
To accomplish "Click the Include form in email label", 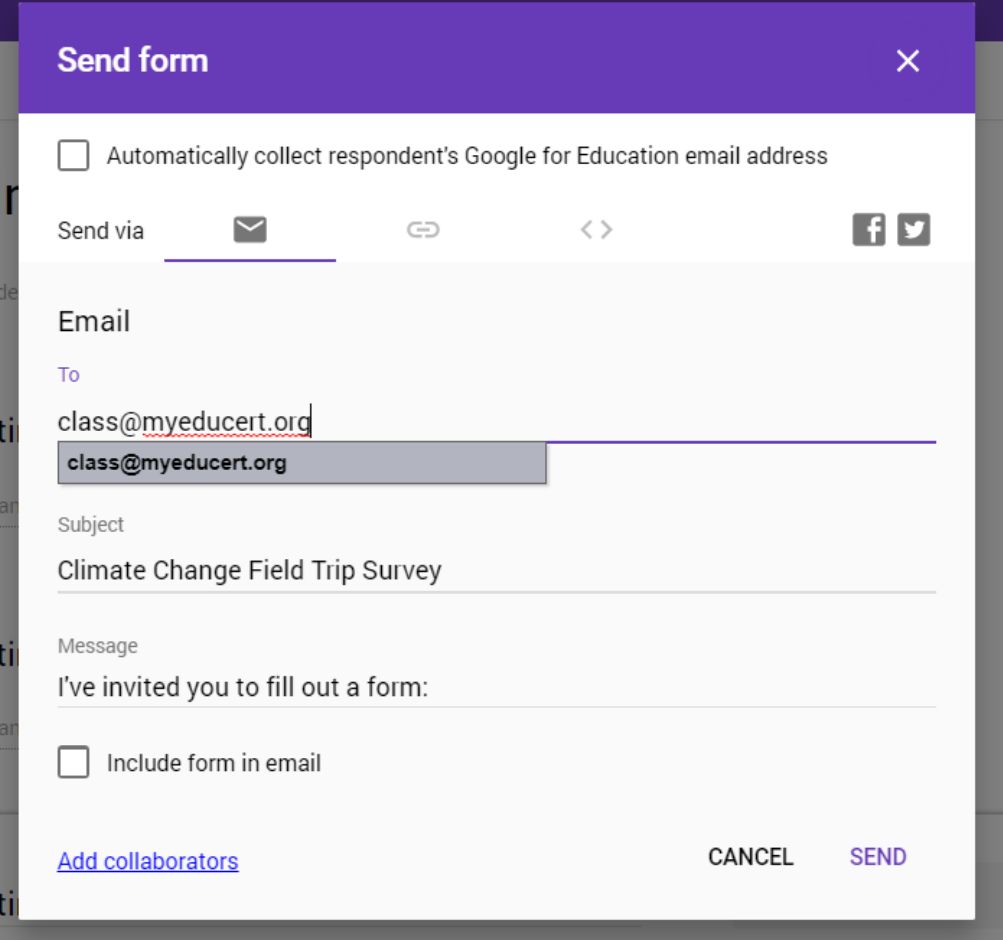I will pos(214,763).
